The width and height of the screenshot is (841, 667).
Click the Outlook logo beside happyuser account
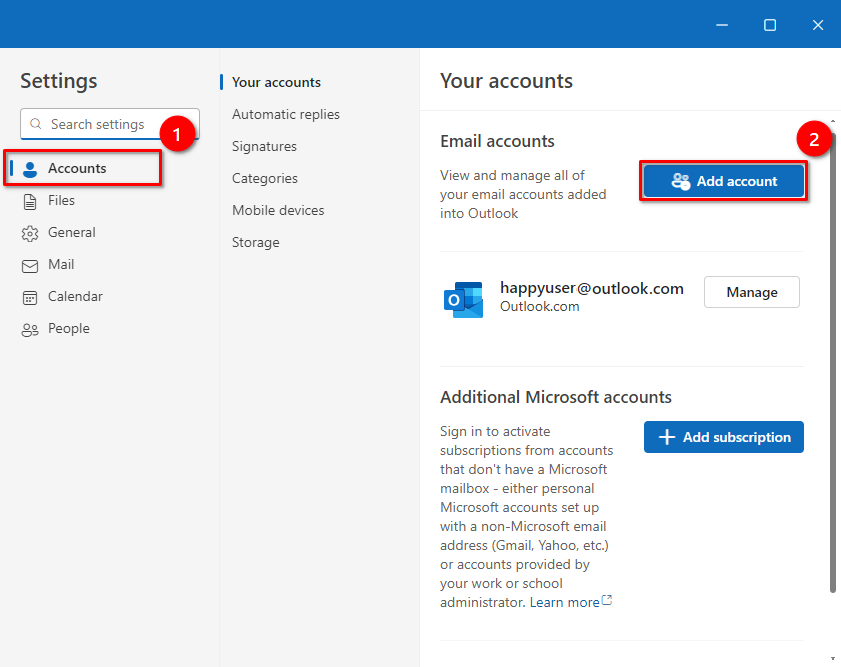[463, 299]
